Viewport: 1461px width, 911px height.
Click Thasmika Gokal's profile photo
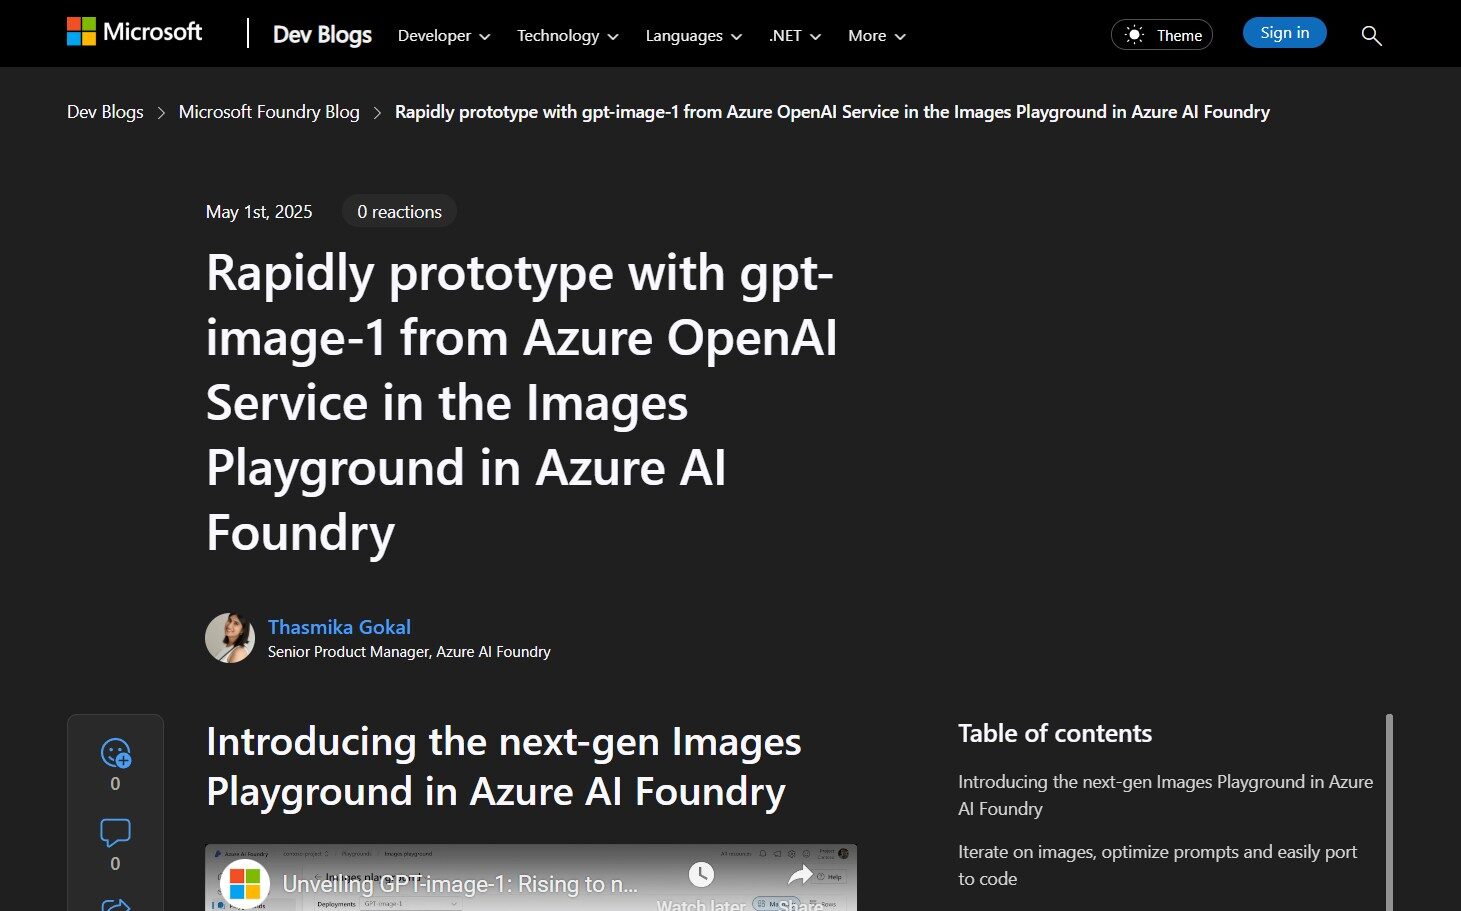tap(230, 638)
